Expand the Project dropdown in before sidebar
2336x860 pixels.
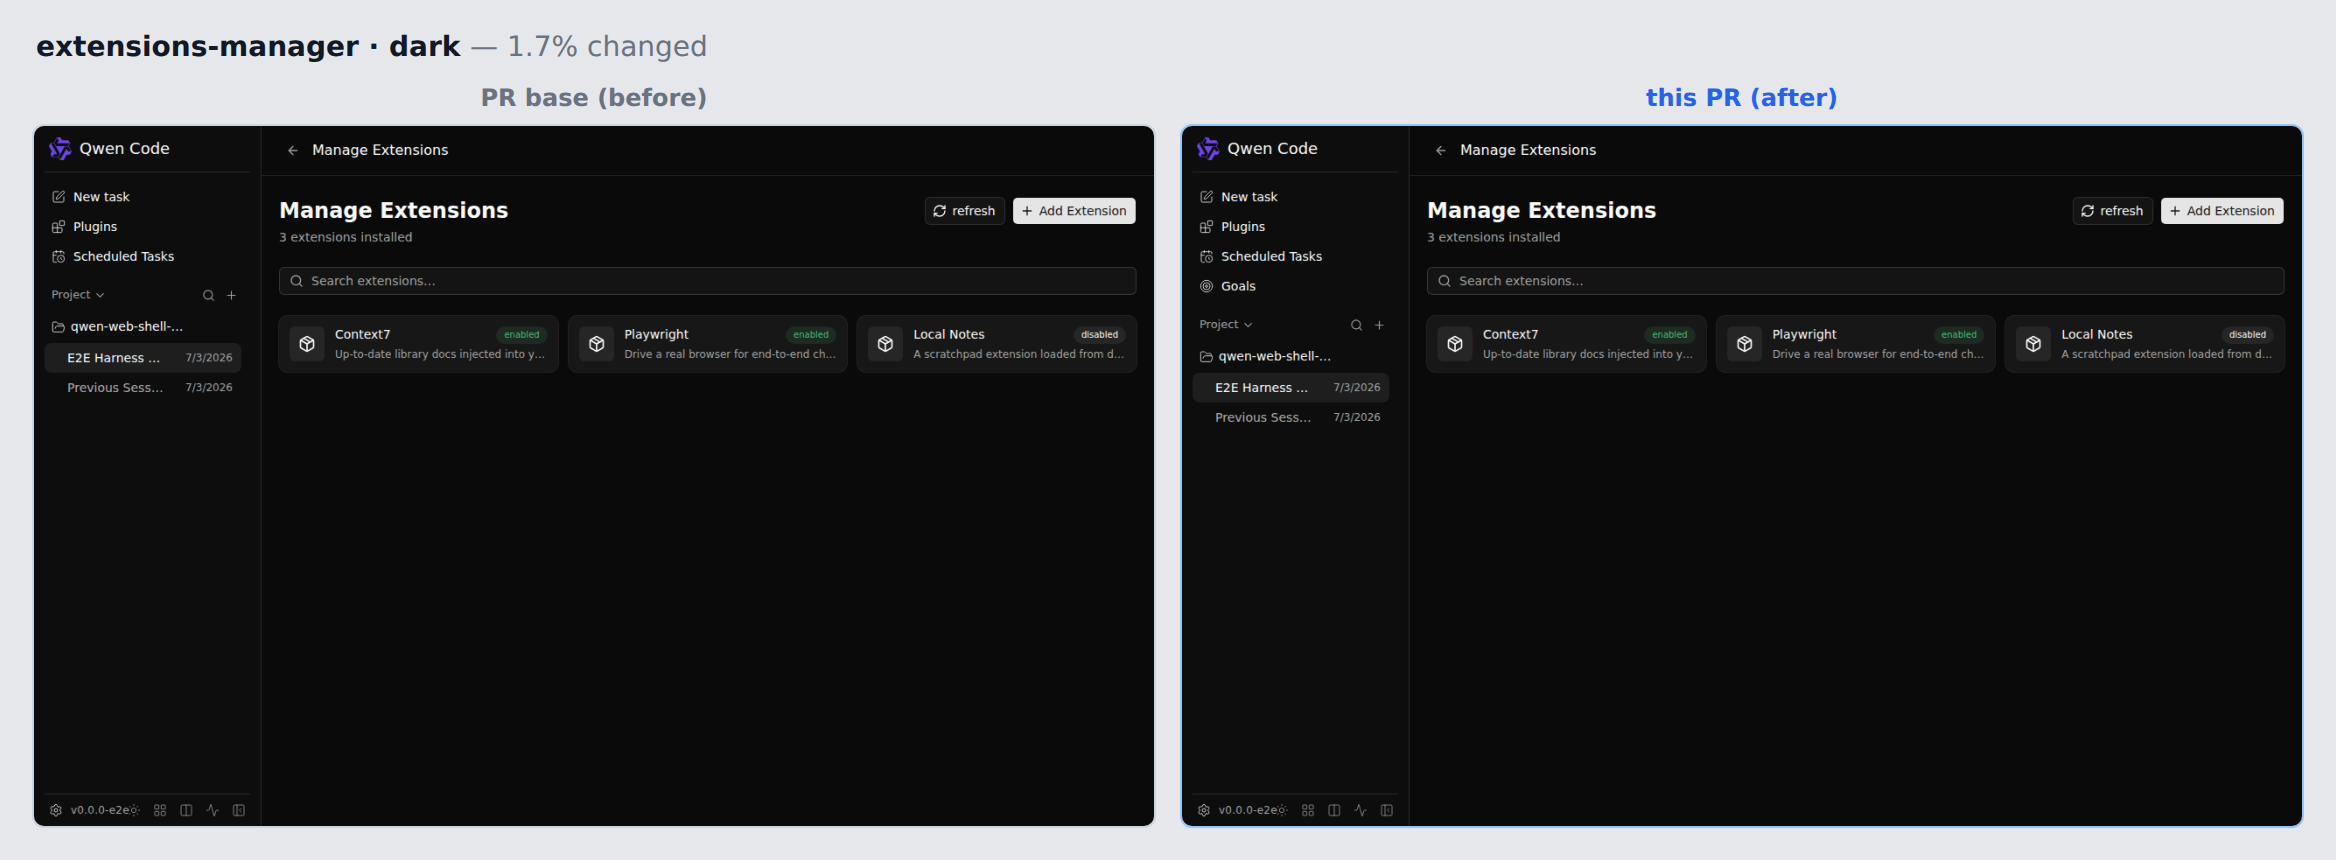(x=78, y=295)
